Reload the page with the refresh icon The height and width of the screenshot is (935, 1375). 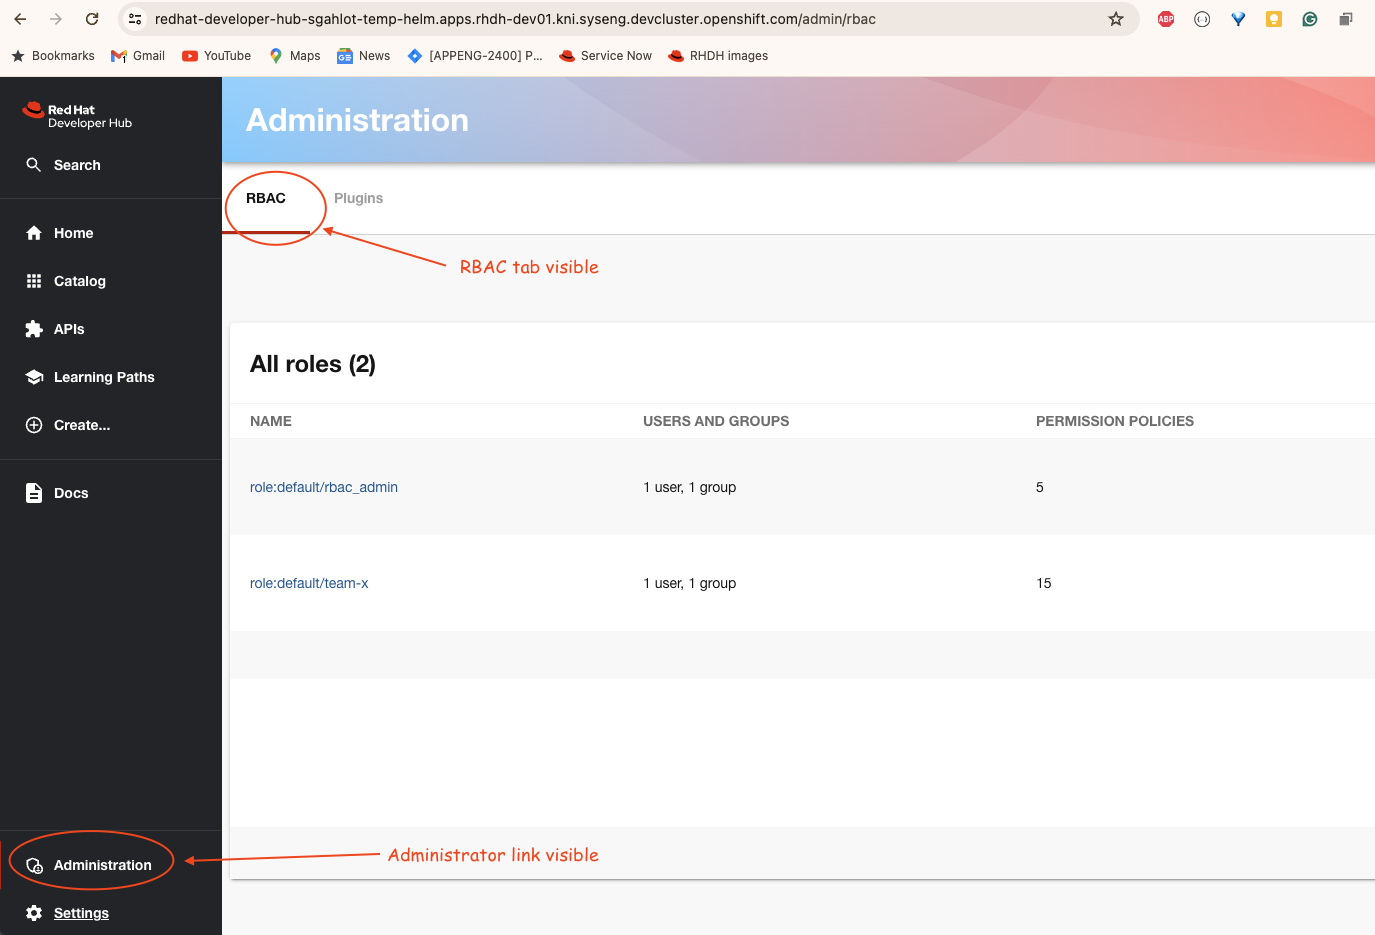click(x=92, y=19)
